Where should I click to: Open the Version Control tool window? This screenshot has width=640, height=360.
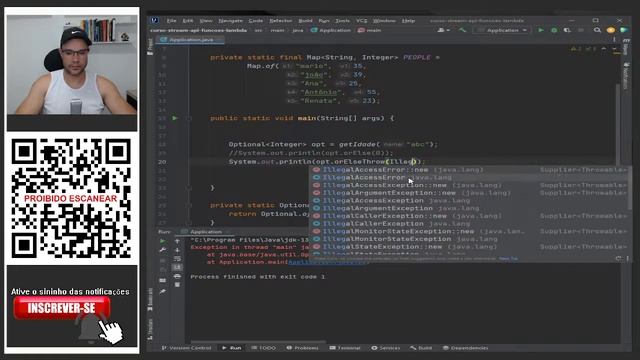(187, 348)
